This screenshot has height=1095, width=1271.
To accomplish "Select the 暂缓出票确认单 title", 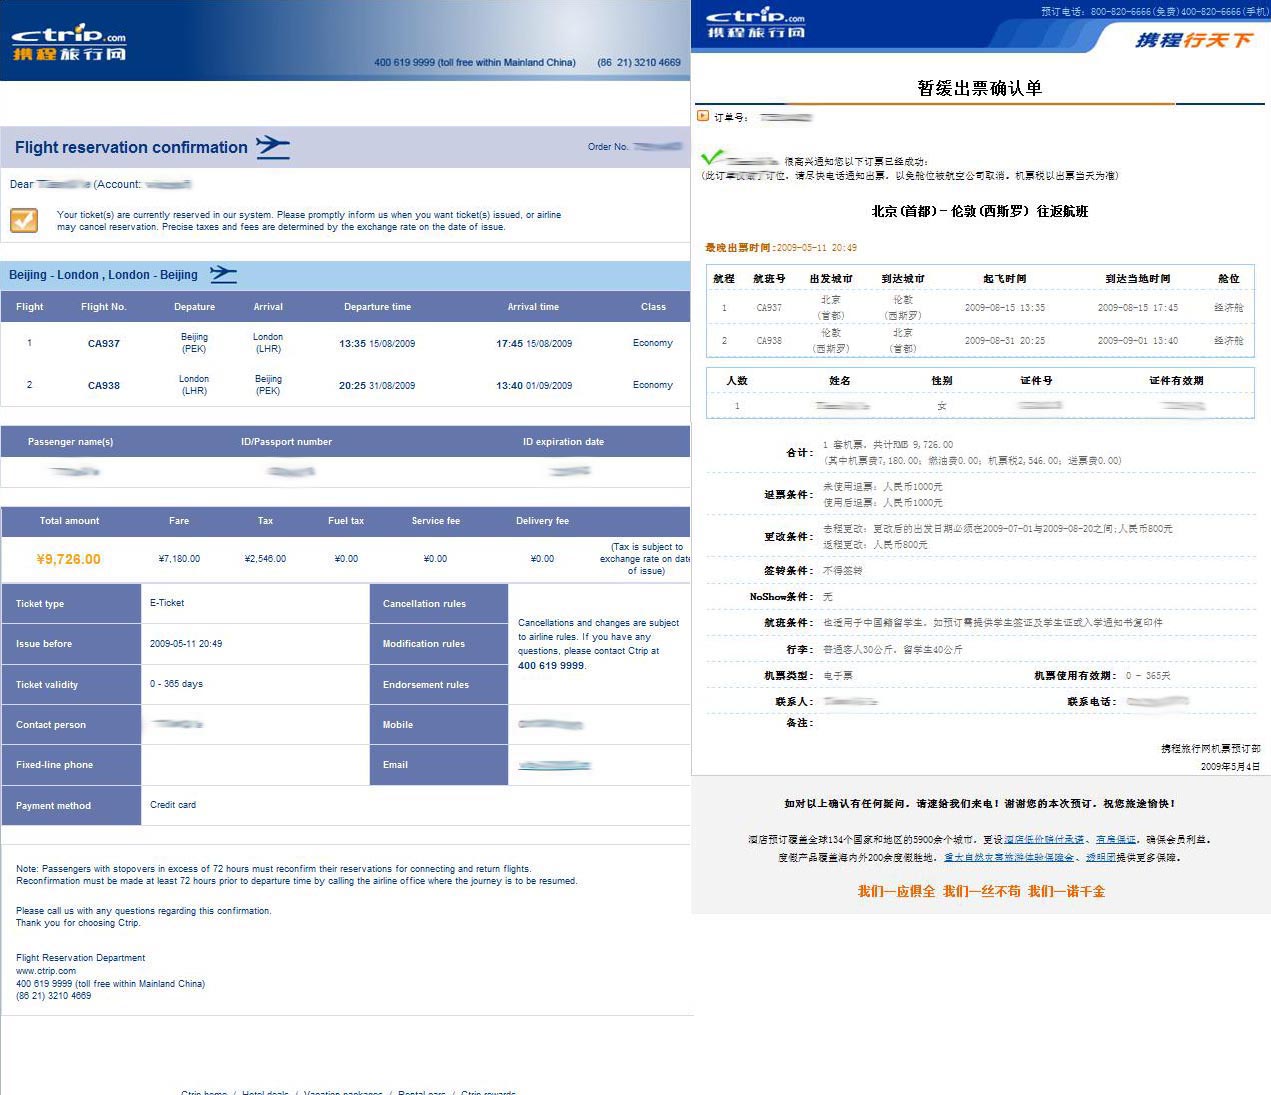I will coord(980,88).
